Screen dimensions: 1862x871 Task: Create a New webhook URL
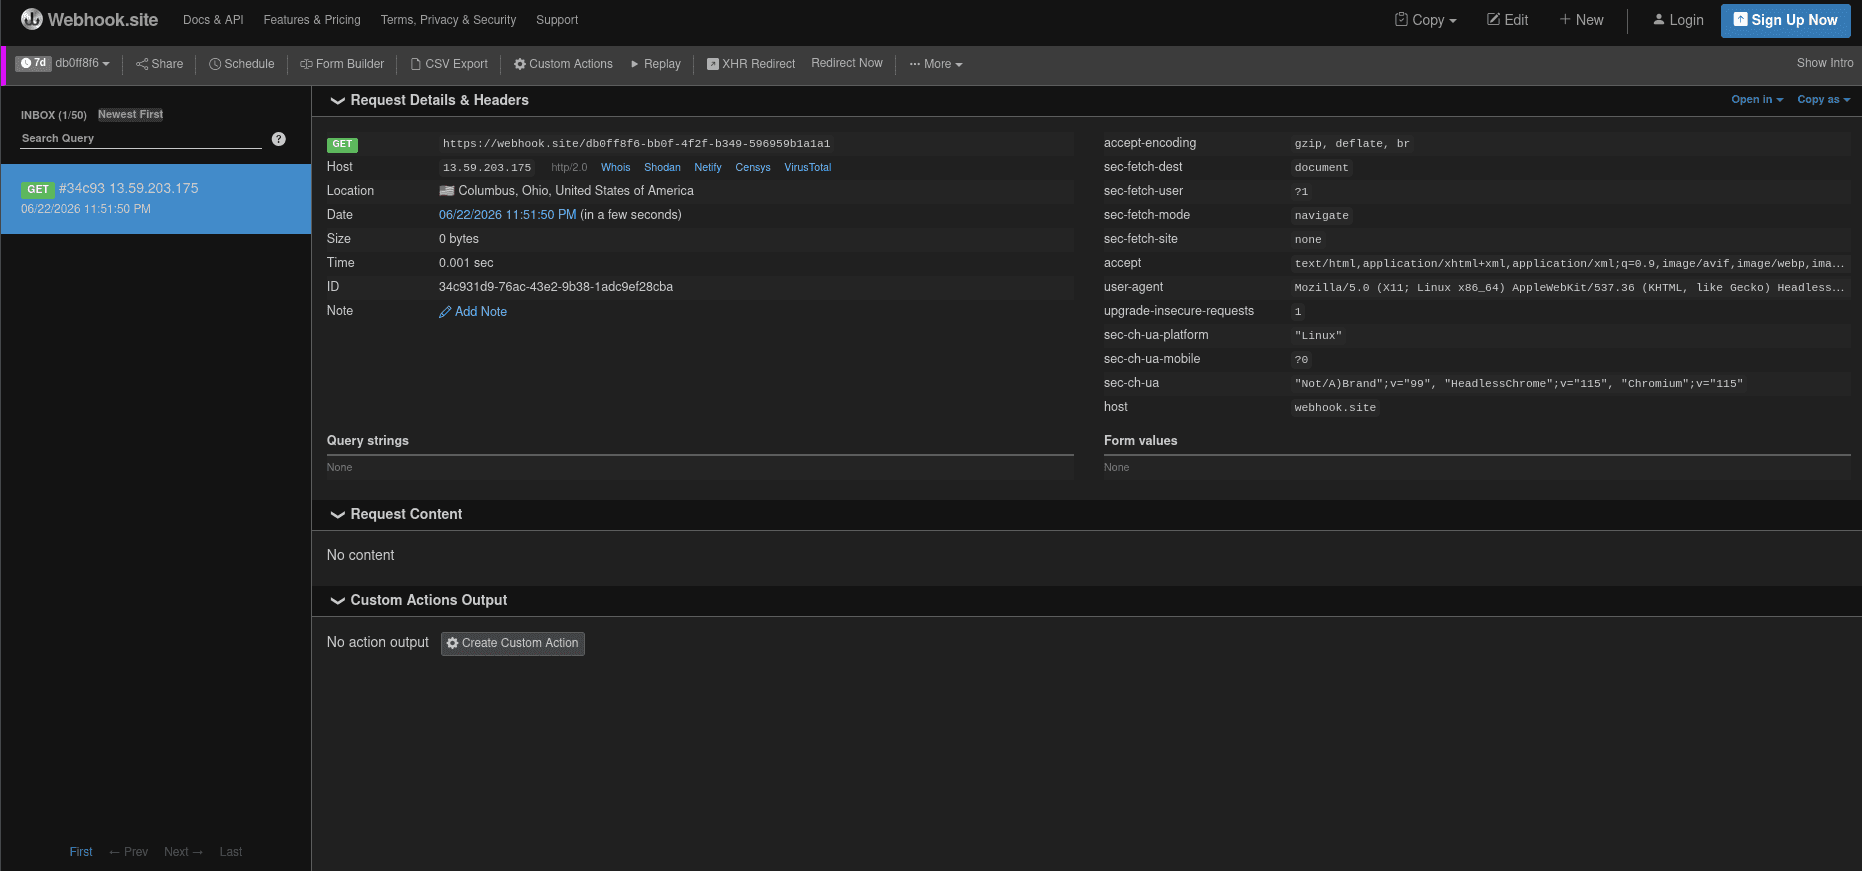pos(1581,20)
